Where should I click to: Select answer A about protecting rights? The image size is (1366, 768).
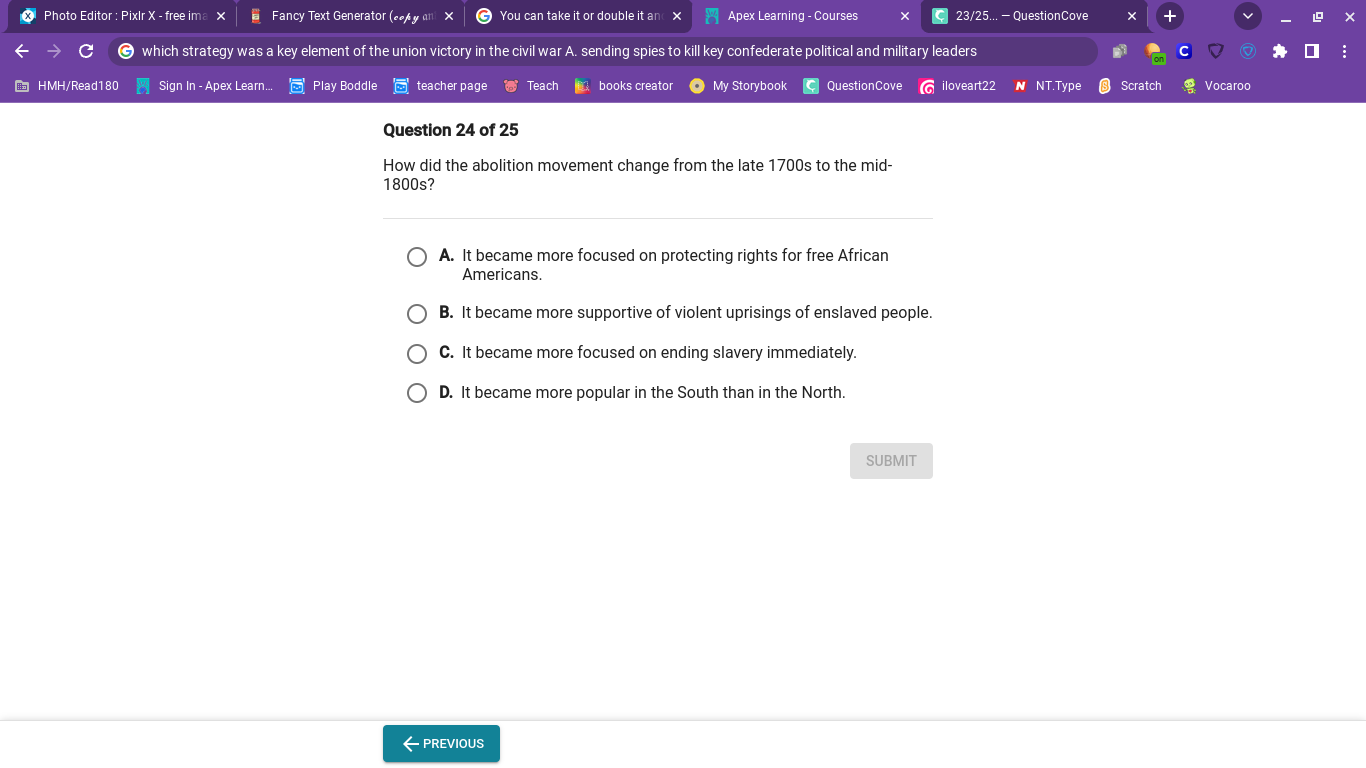(417, 257)
